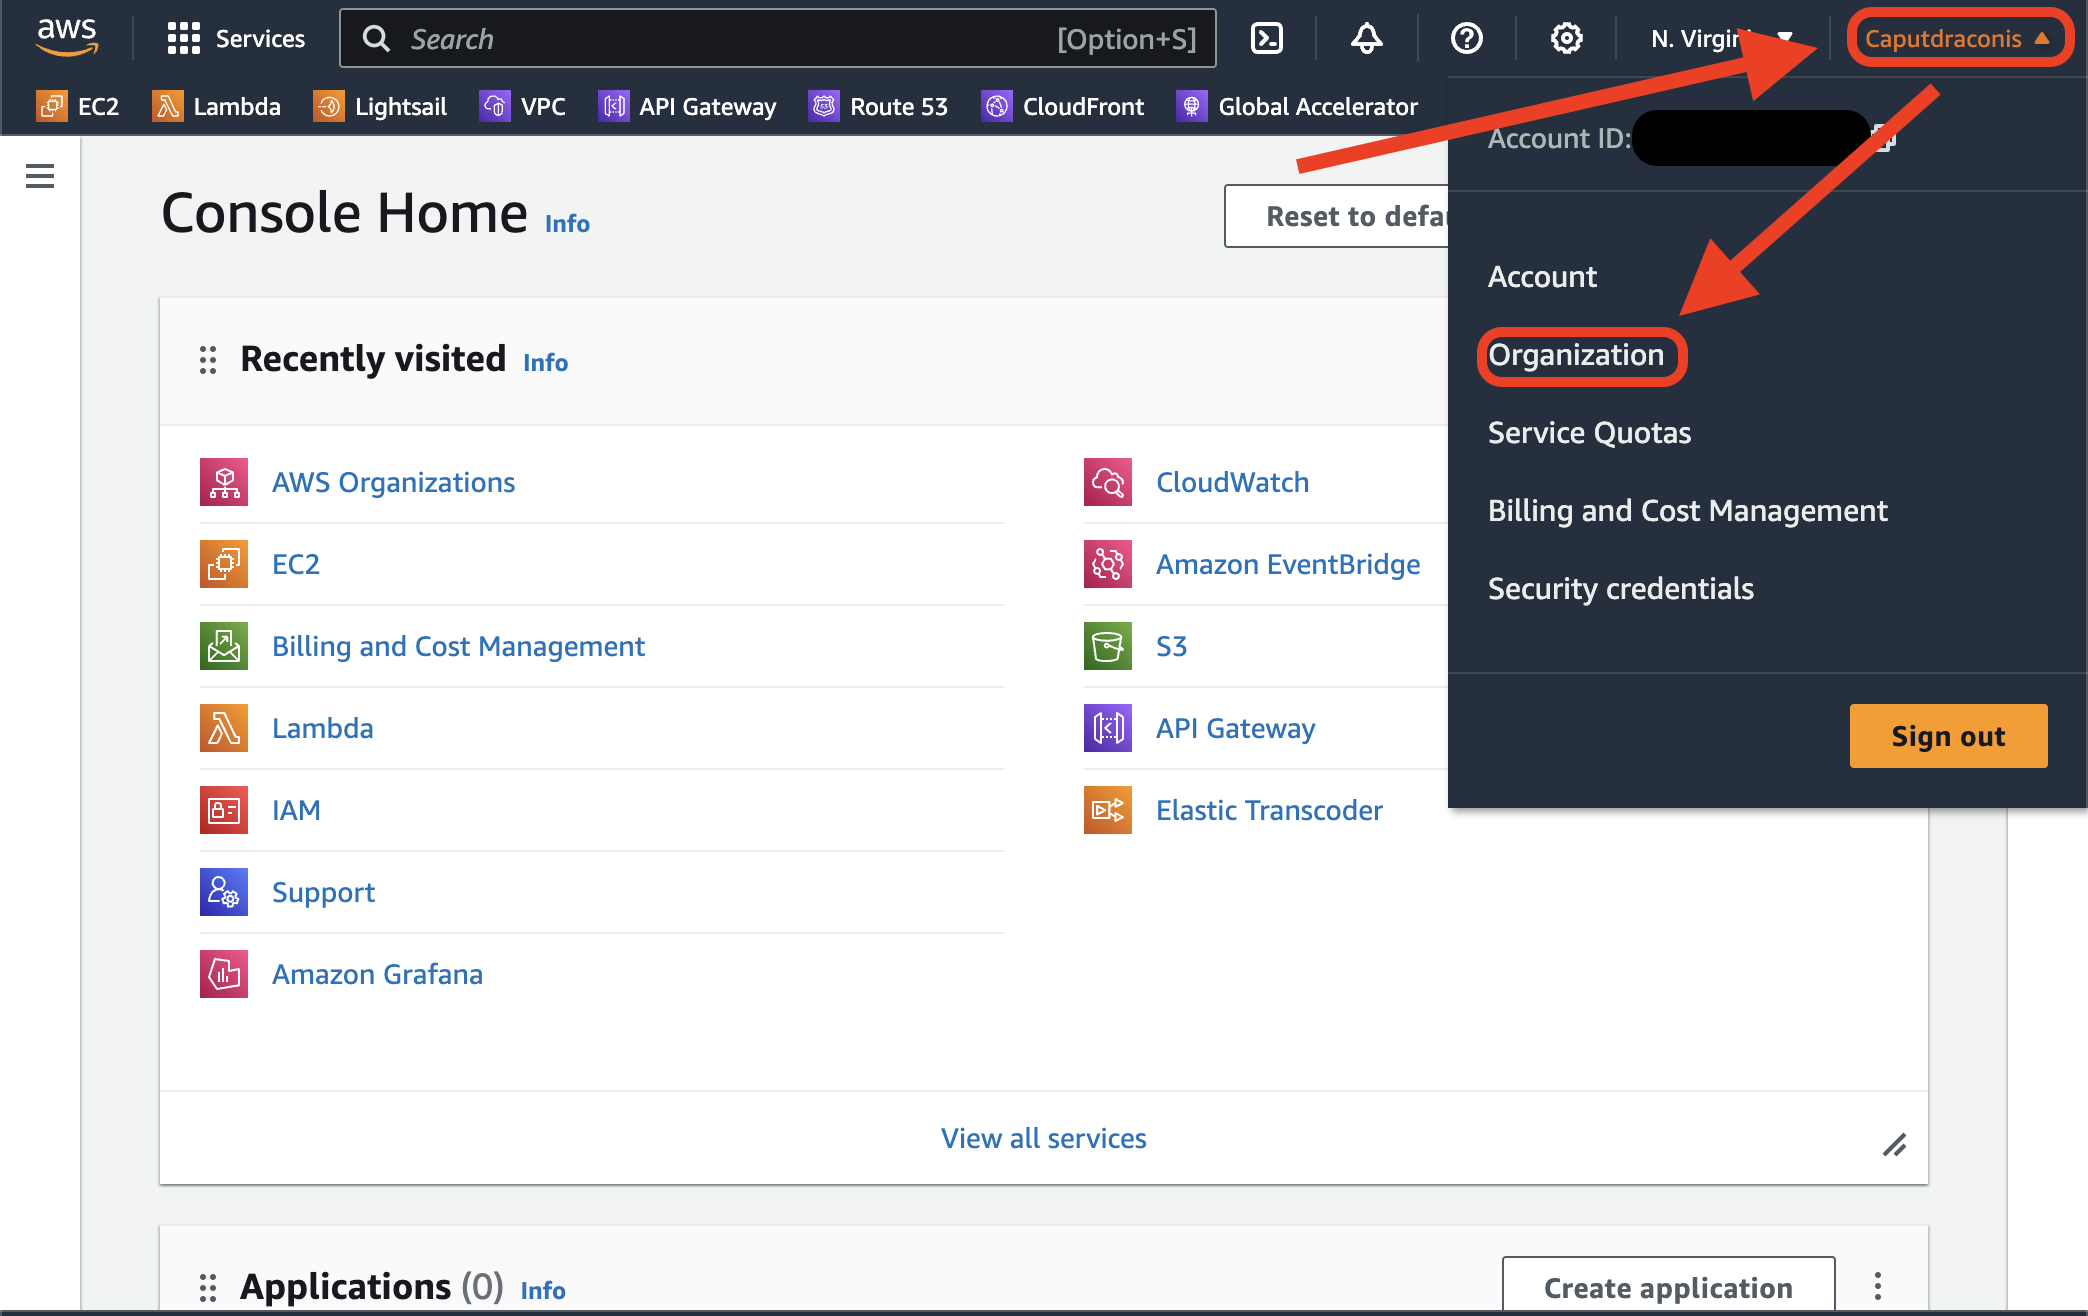Image resolution: width=2088 pixels, height=1316 pixels.
Task: Select Organization from account menu
Action: click(1576, 355)
